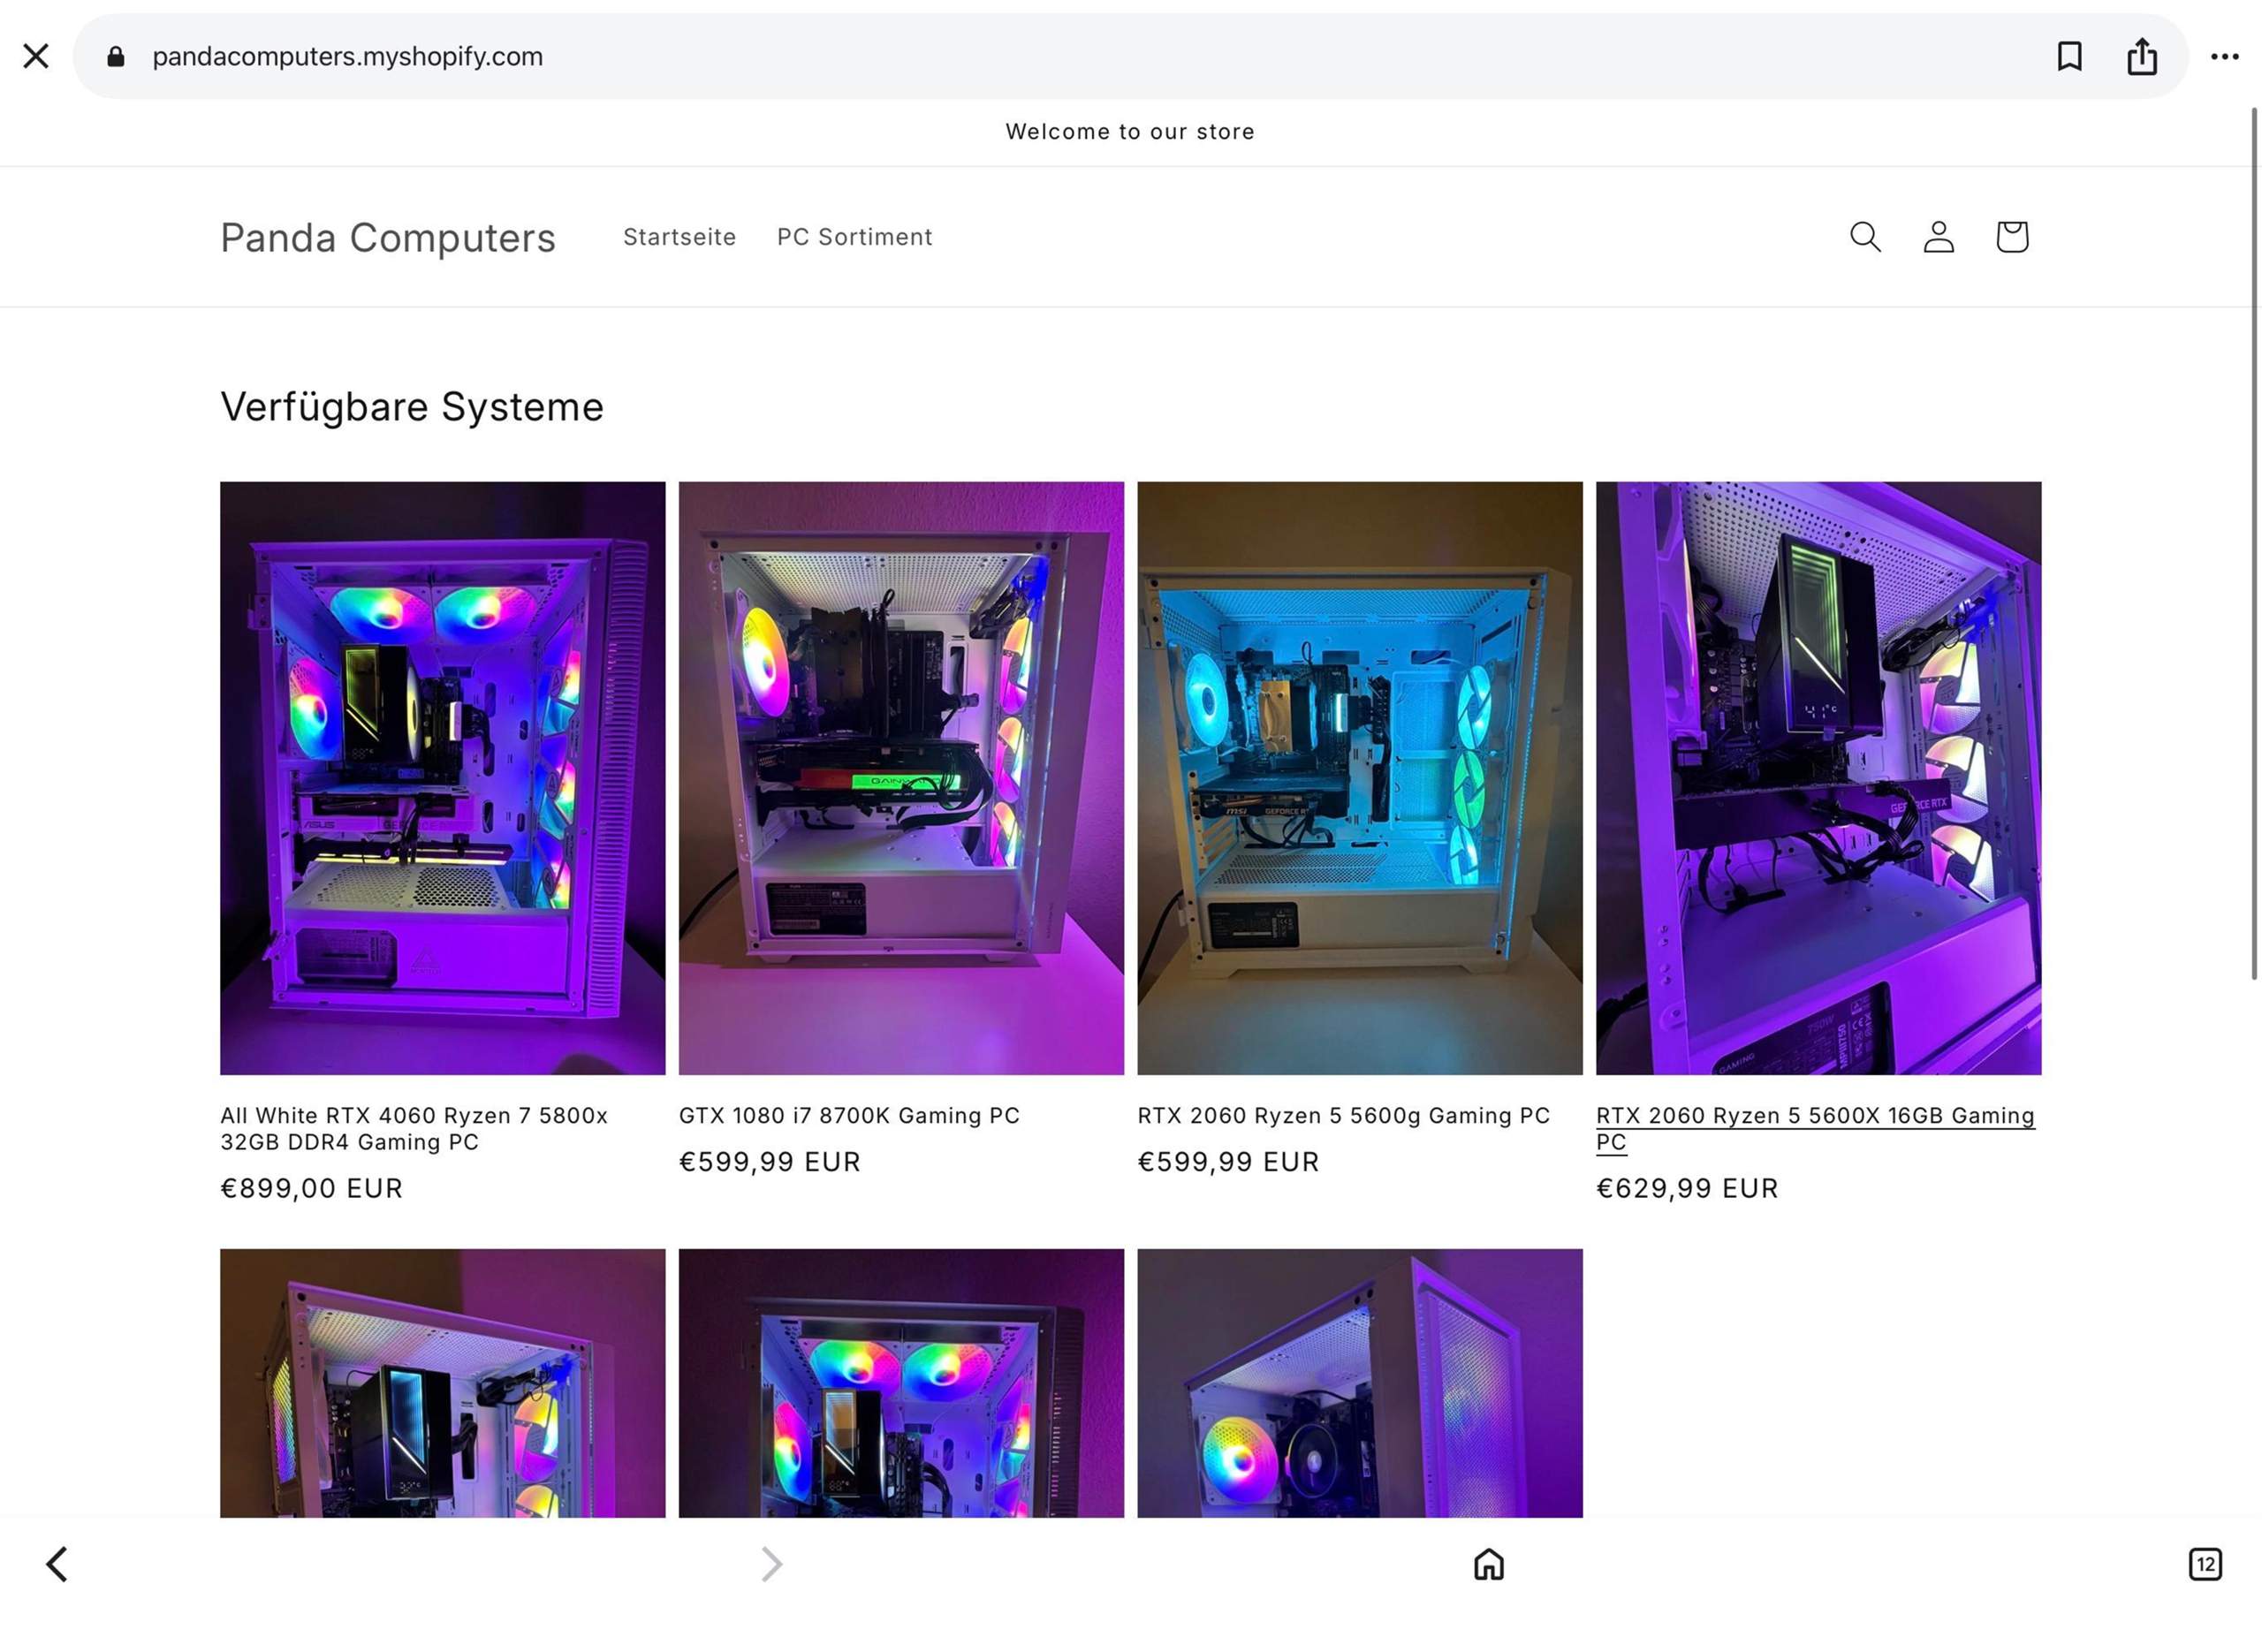
Task: Navigate to the Startseite menu item
Action: (680, 237)
